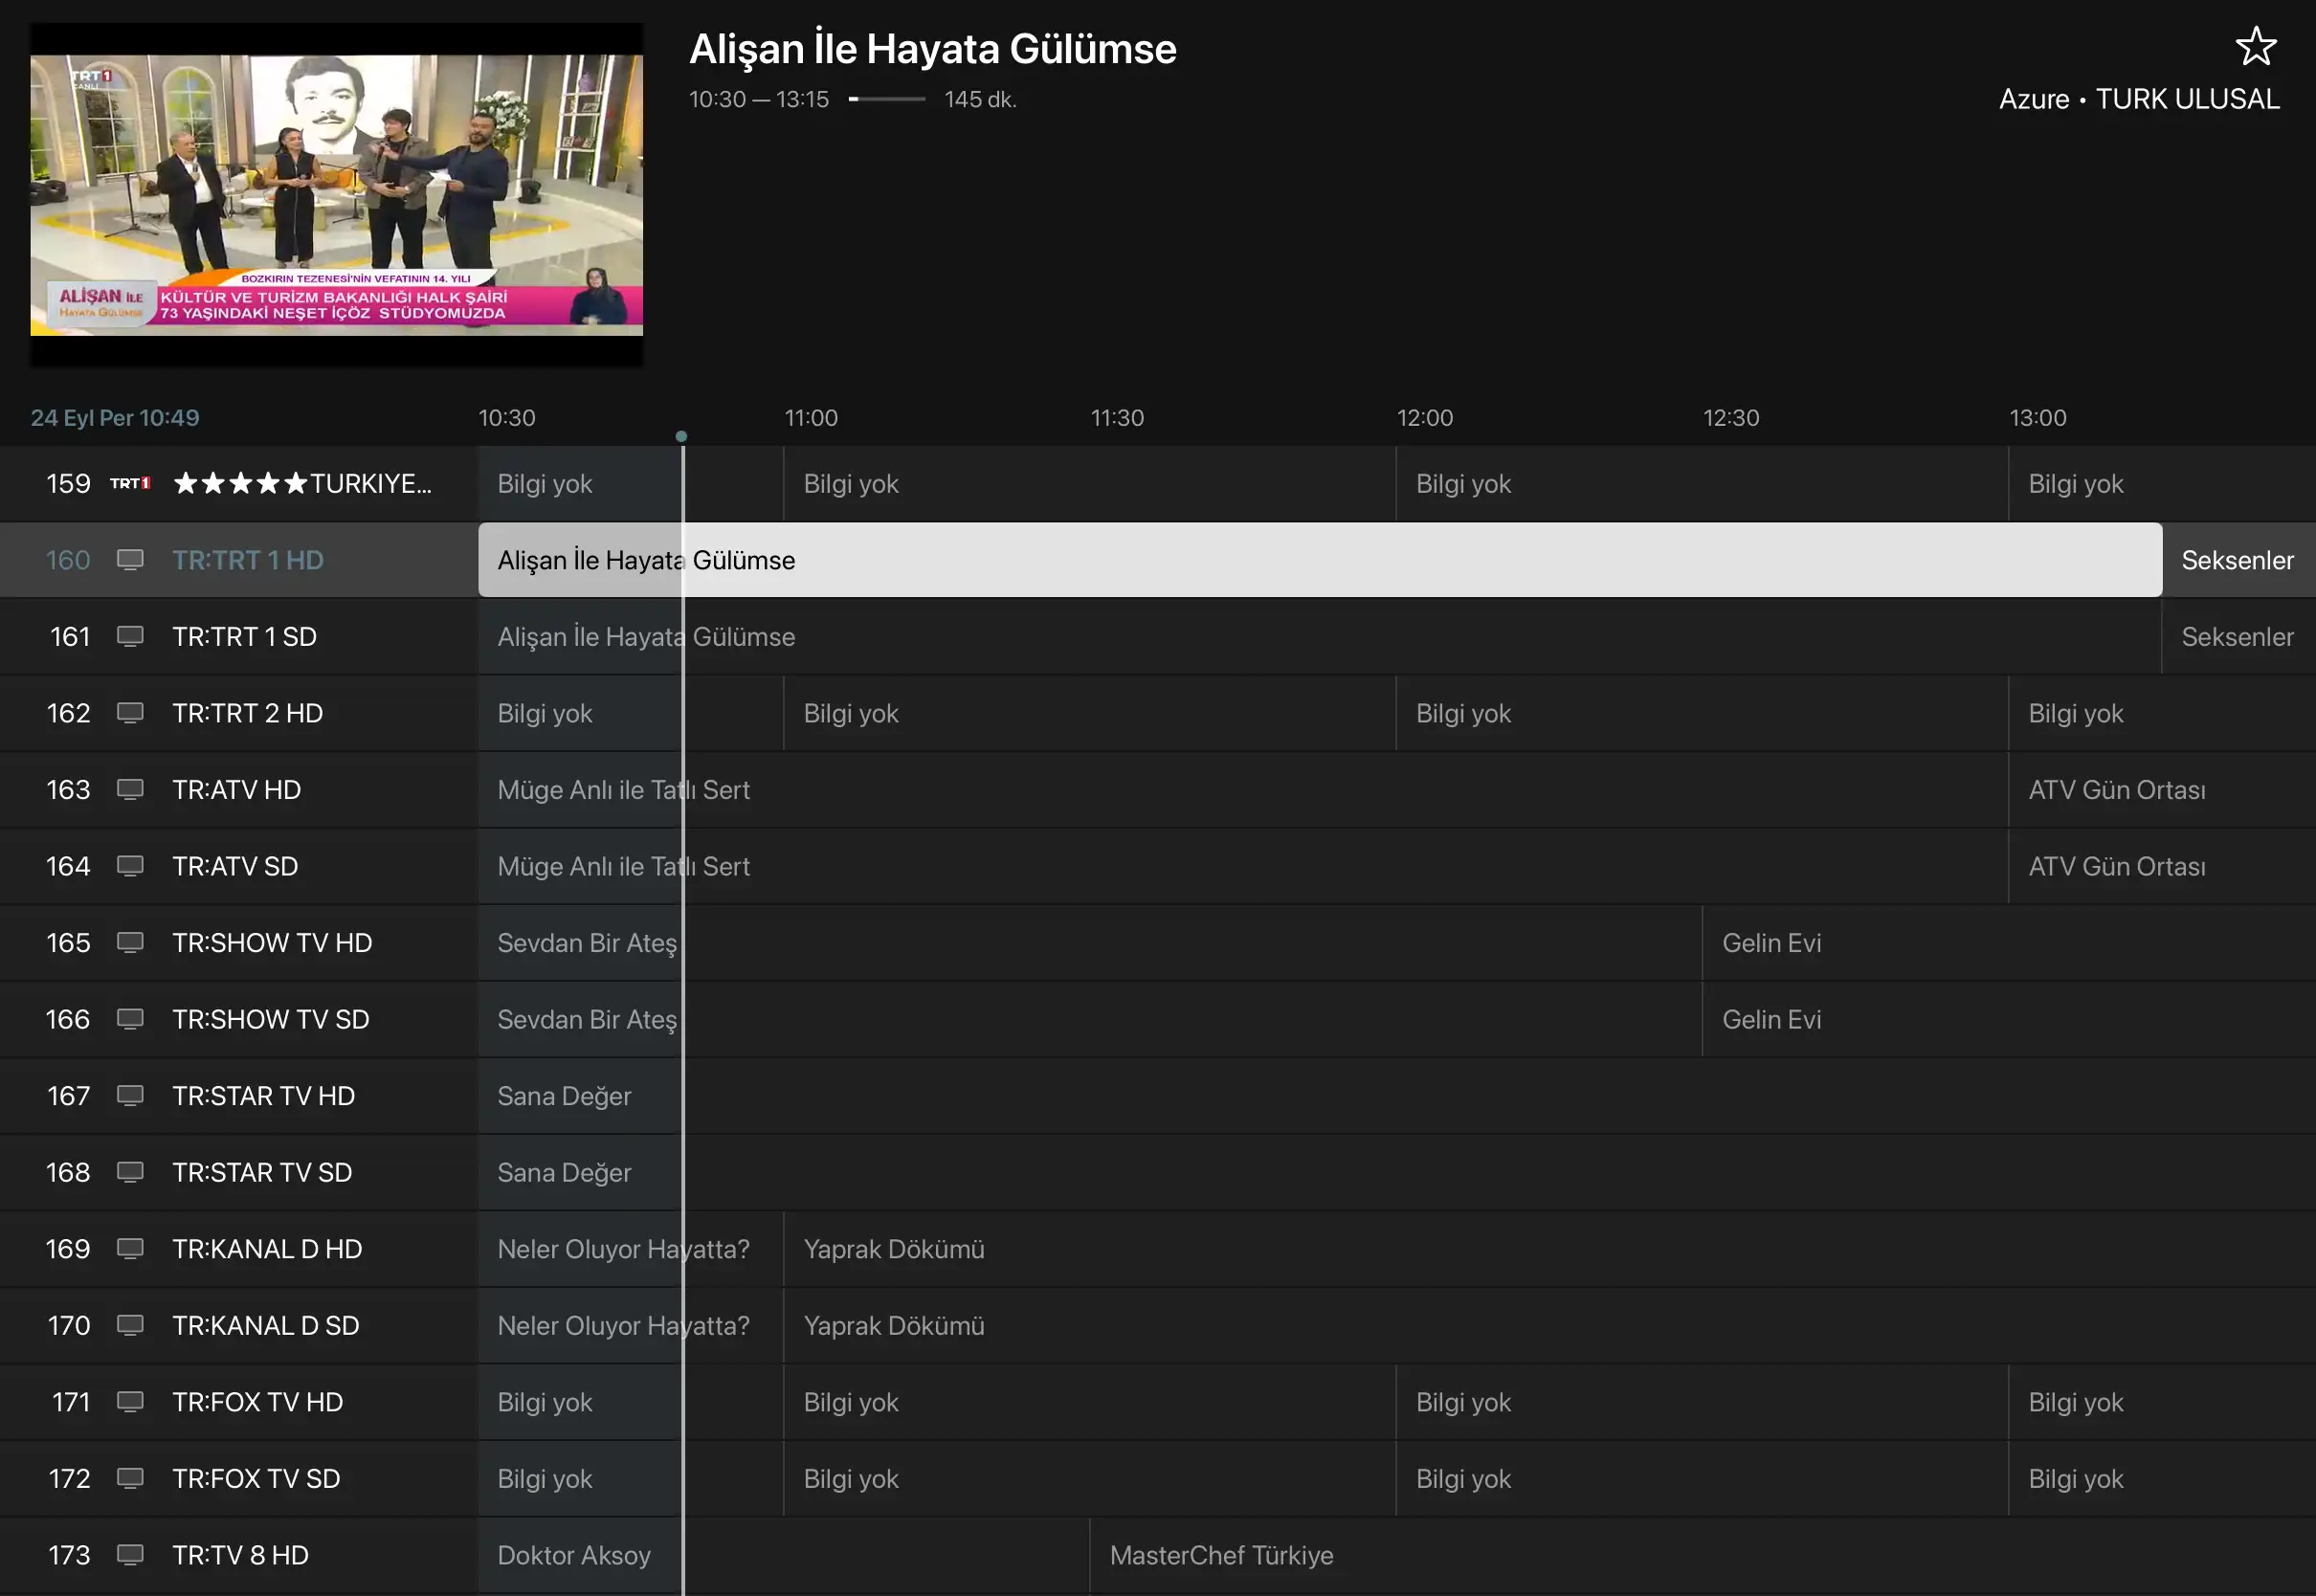The image size is (2316, 1596).
Task: Select the TV icon for TR:TRT 2 HD
Action: tap(130, 713)
